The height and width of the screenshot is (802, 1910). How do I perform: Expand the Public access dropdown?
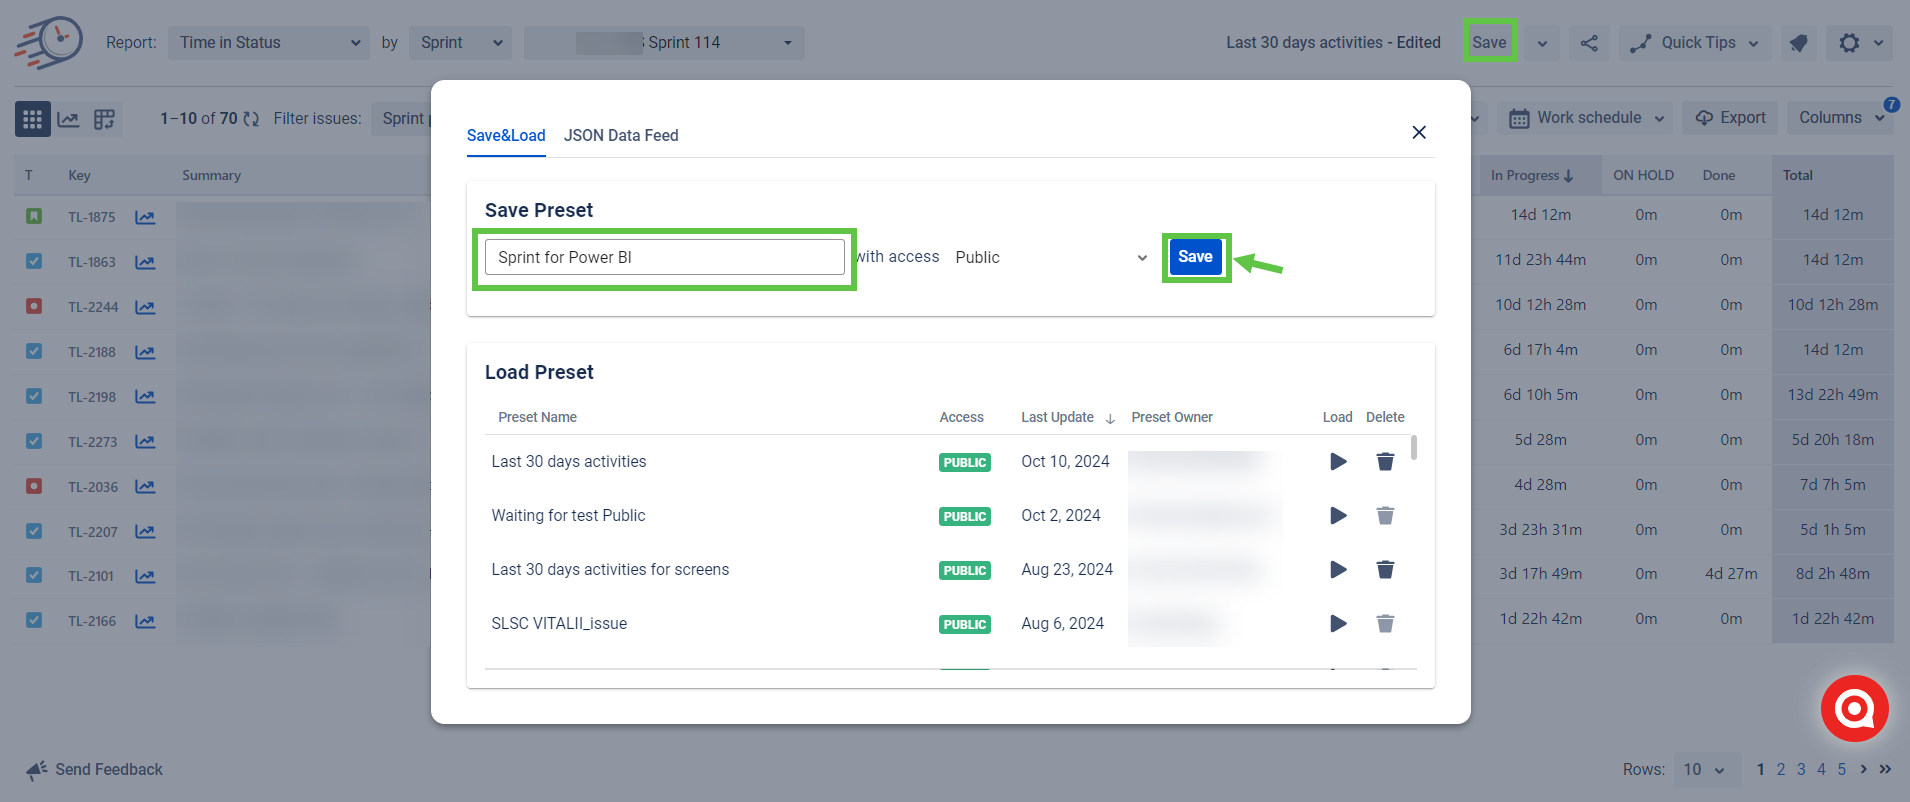(x=1050, y=258)
